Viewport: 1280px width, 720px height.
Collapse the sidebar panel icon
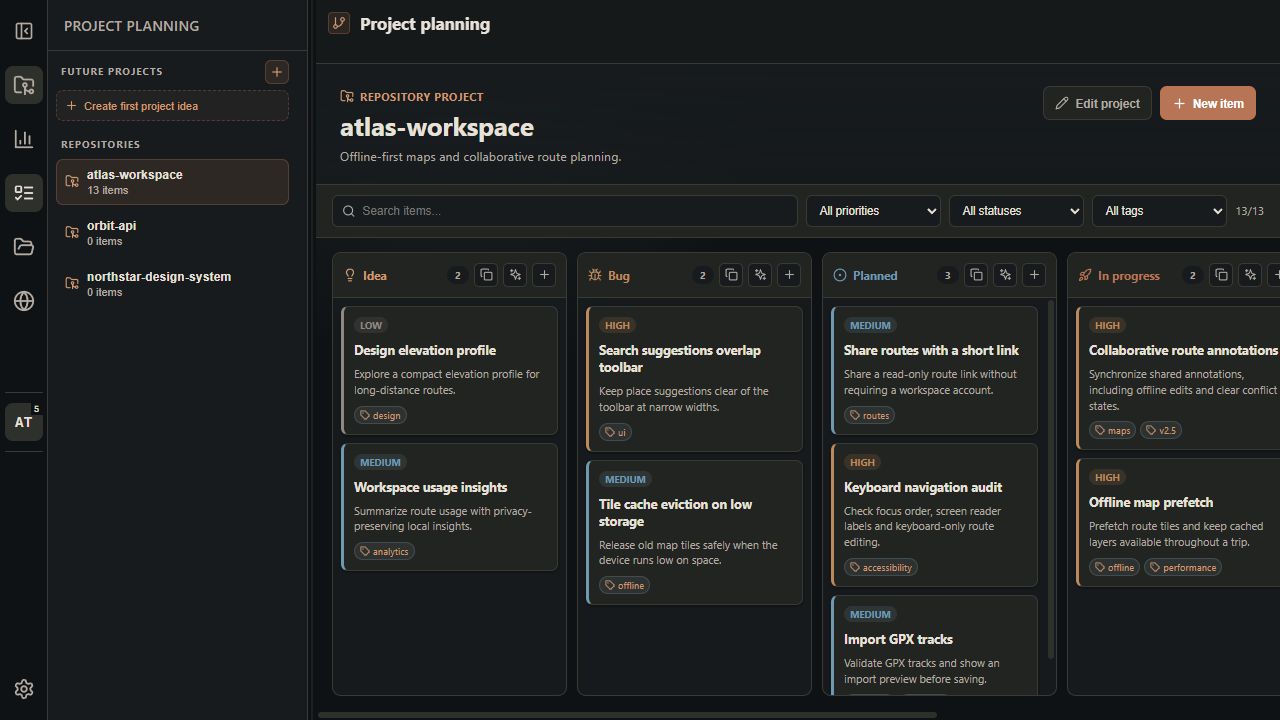(x=24, y=31)
